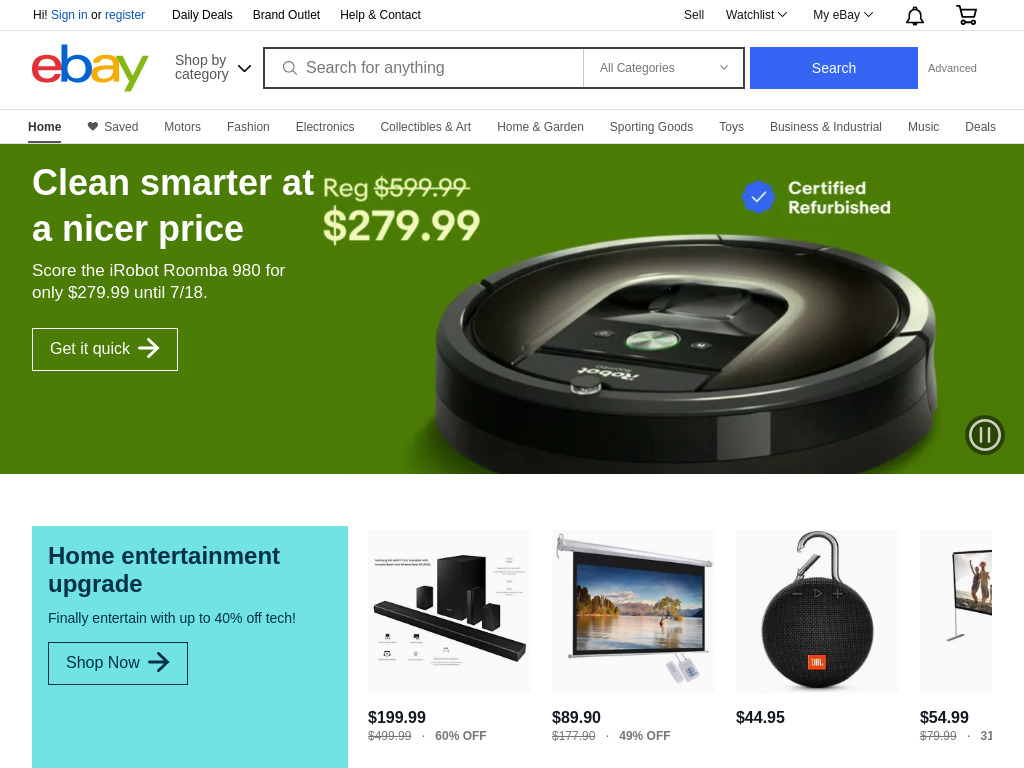1024x768 pixels.
Task: Open the notifications bell icon
Action: coord(915,16)
